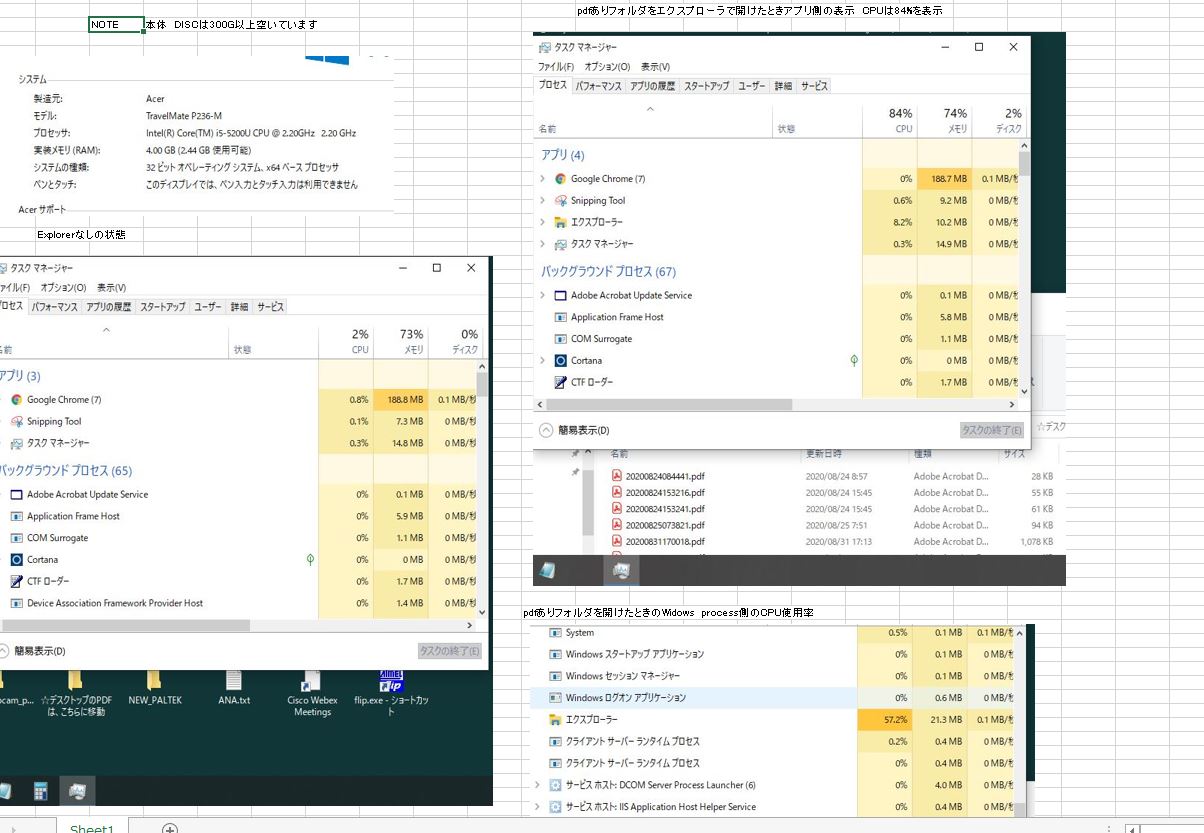Open Cisco Webex Meetings desktop shortcut
This screenshot has height=833, width=1204.
pos(312,681)
